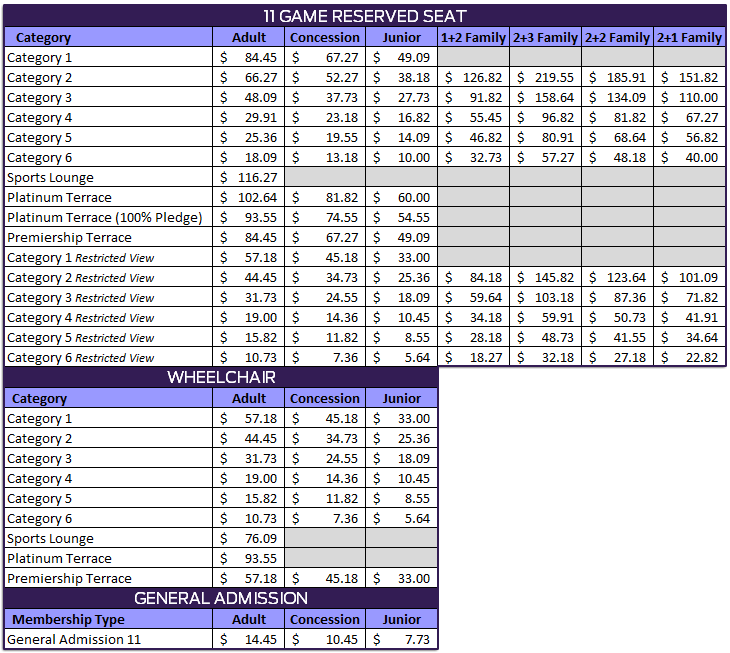Select the 'Category 5 Restricted View' label

[x=81, y=337]
